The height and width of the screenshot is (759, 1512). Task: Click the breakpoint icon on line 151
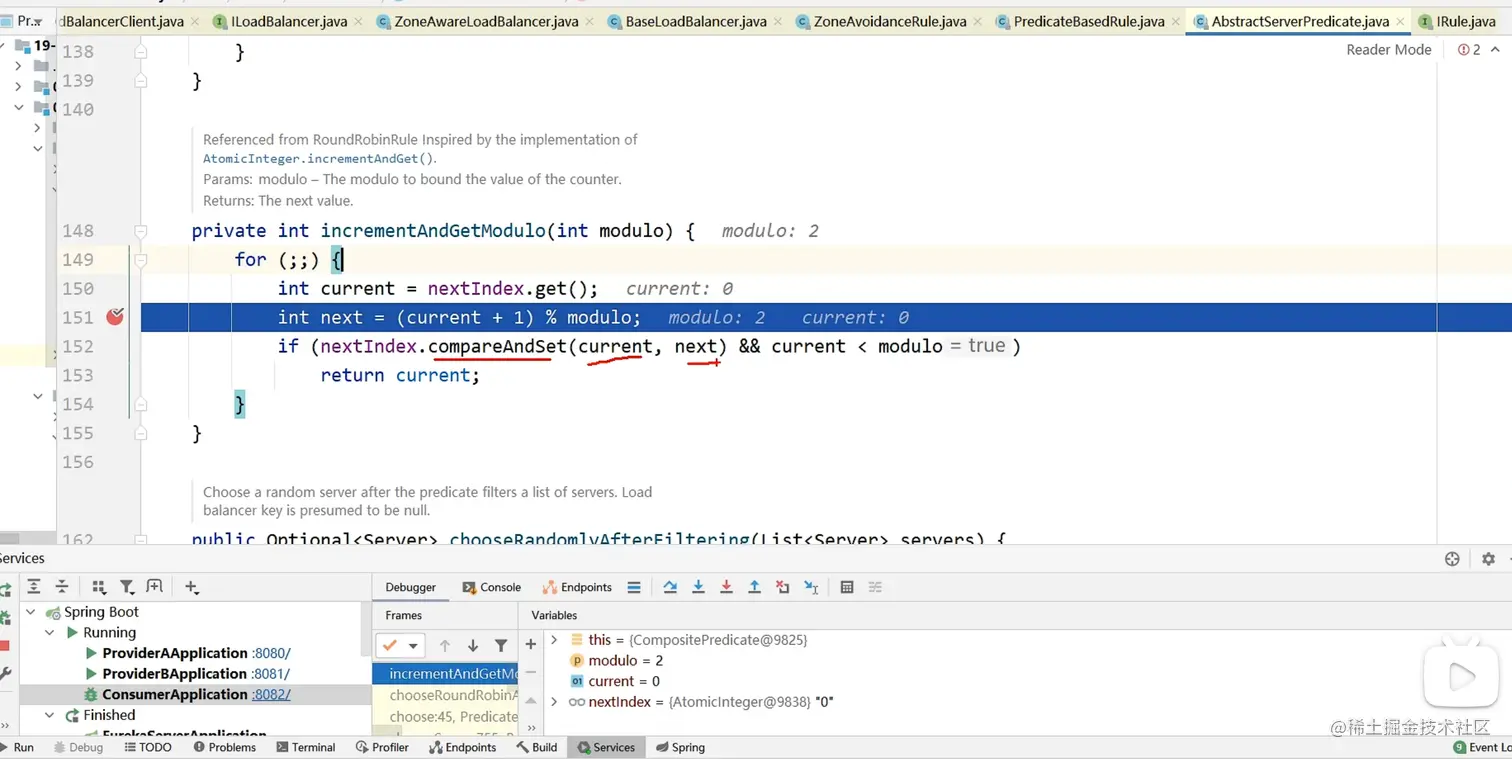(x=115, y=317)
